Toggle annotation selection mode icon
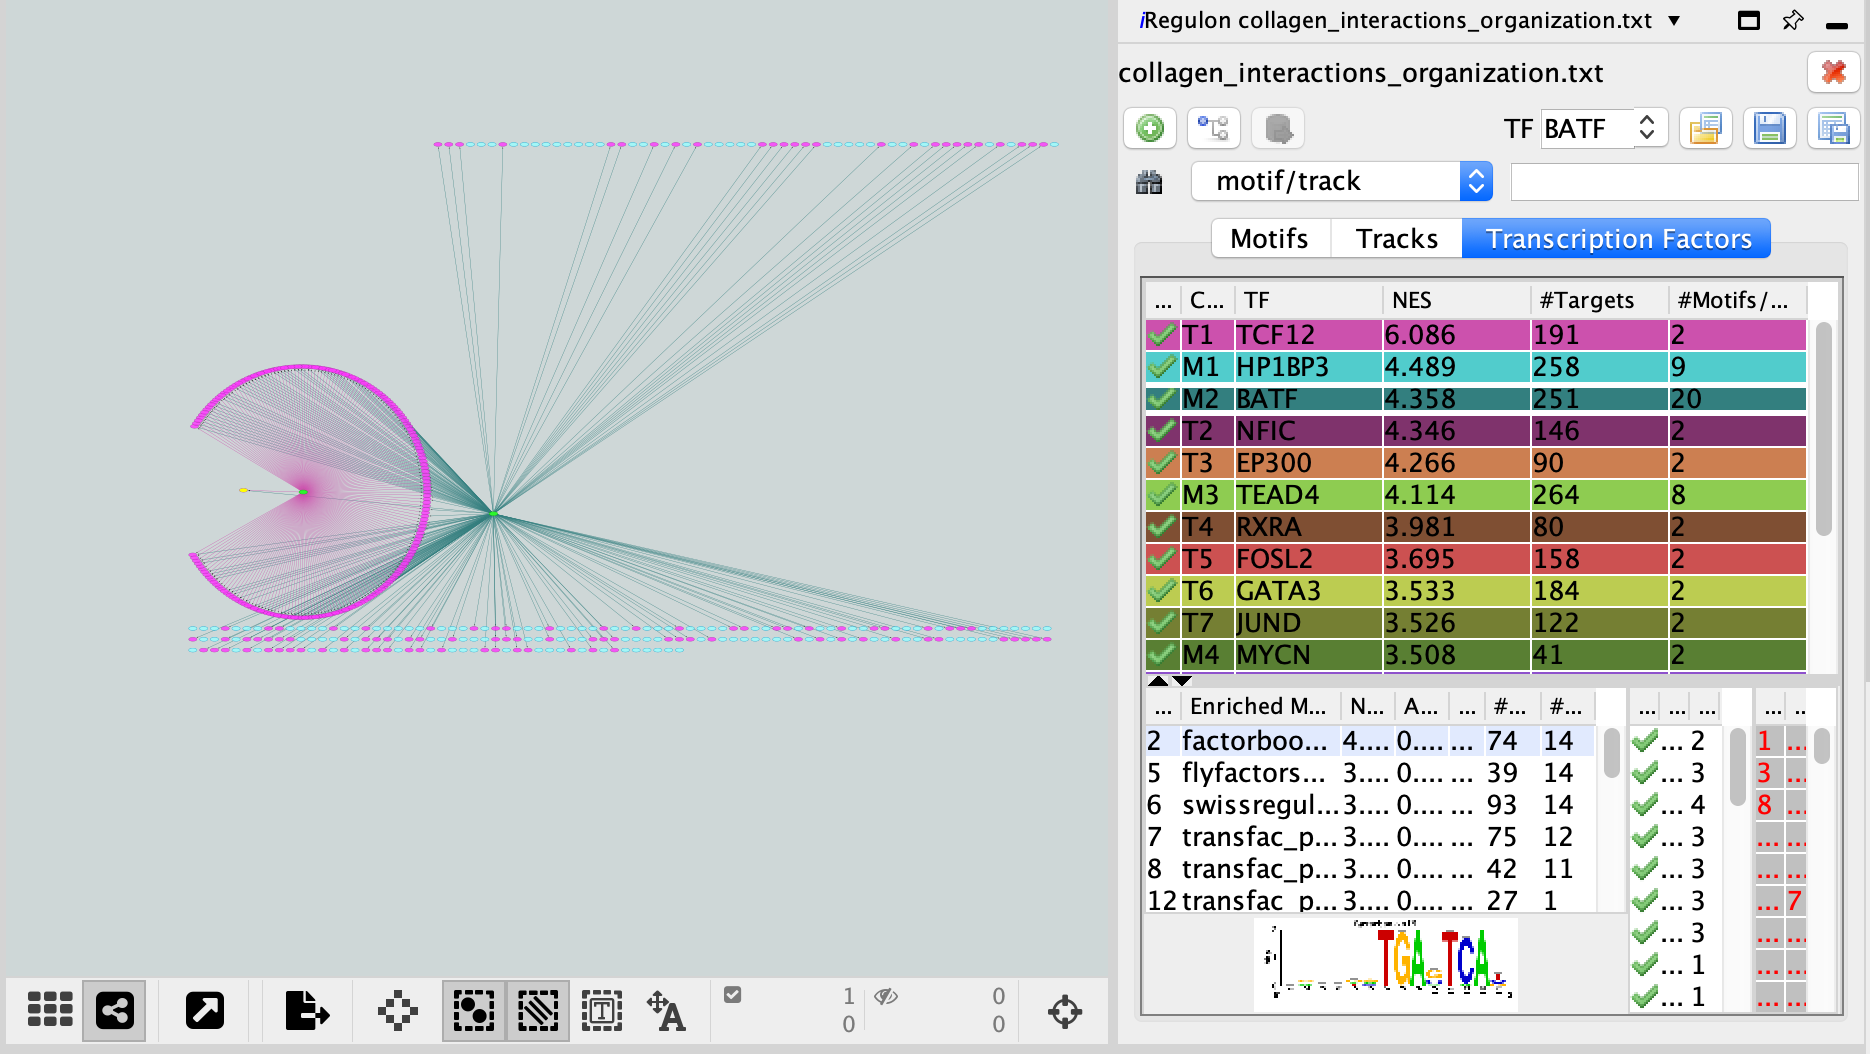This screenshot has width=1870, height=1054. tap(602, 1010)
